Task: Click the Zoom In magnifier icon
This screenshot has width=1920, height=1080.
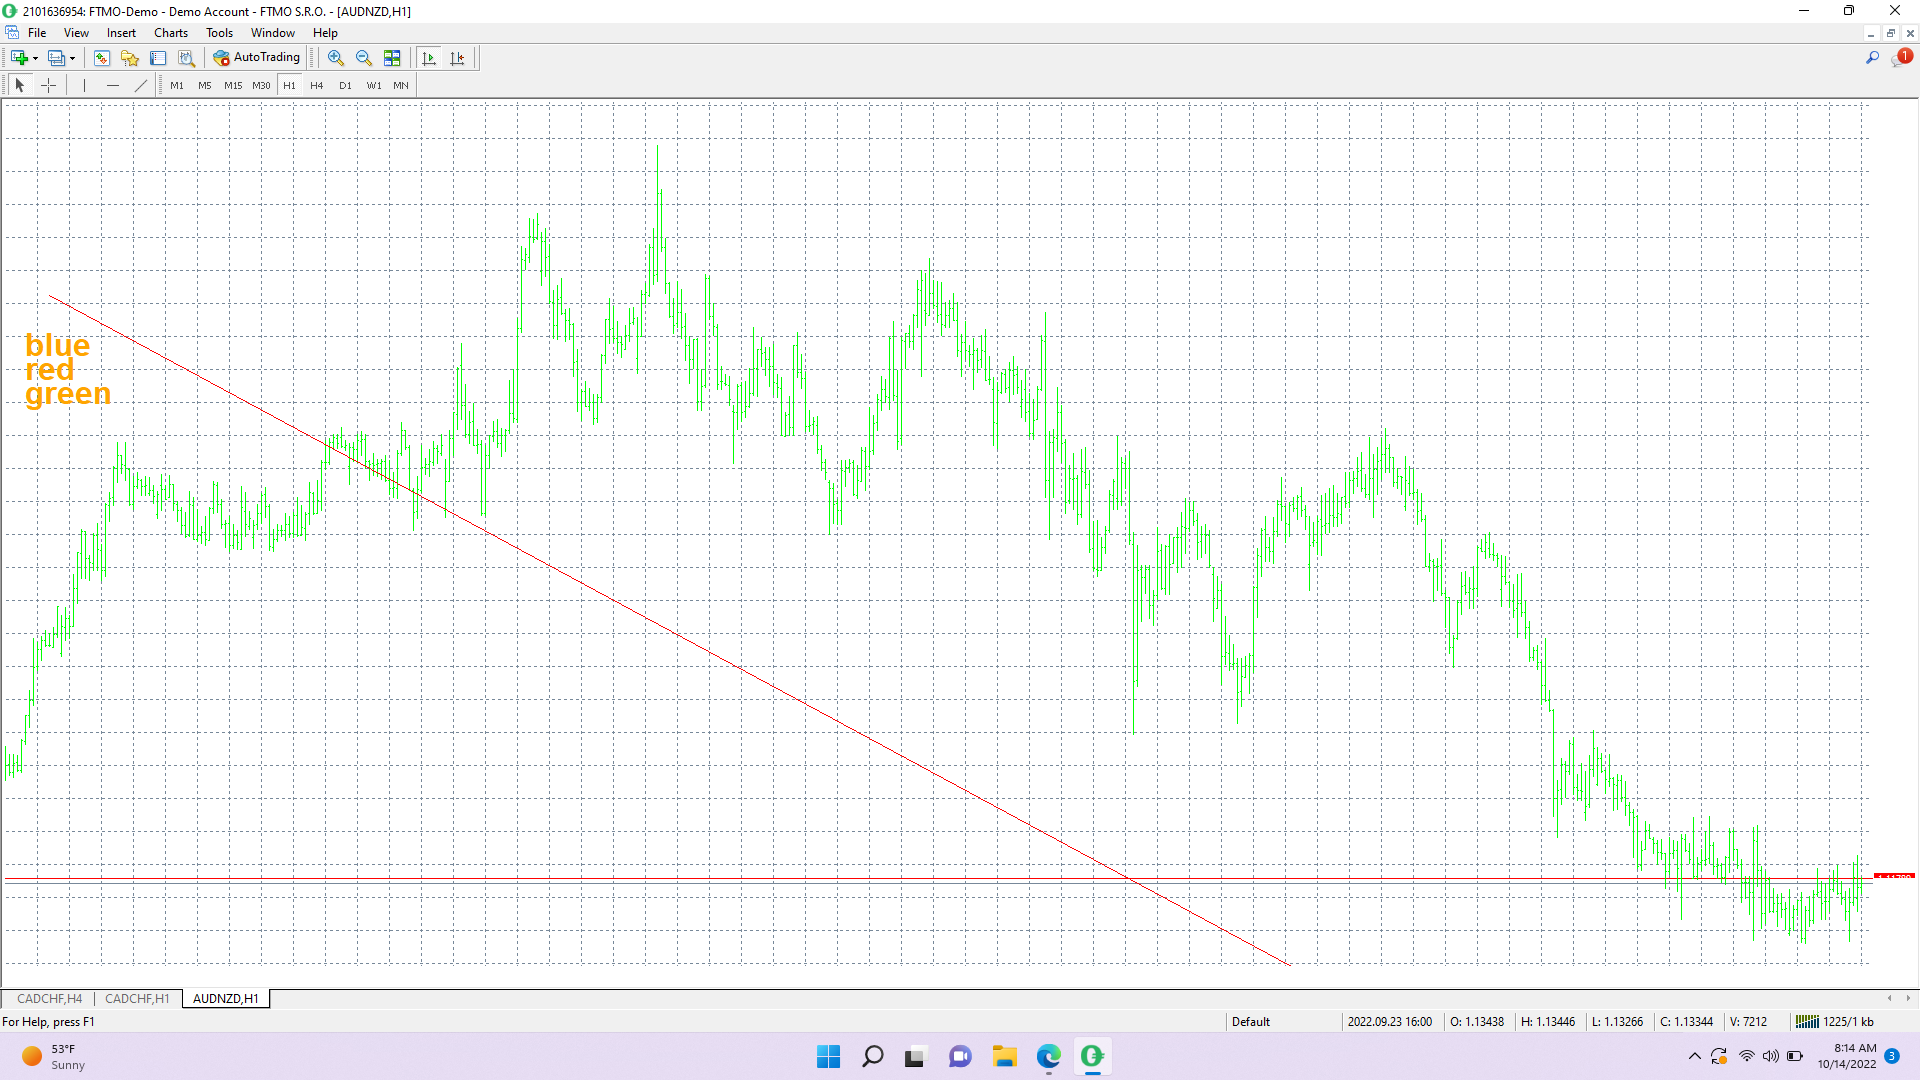Action: click(x=336, y=58)
